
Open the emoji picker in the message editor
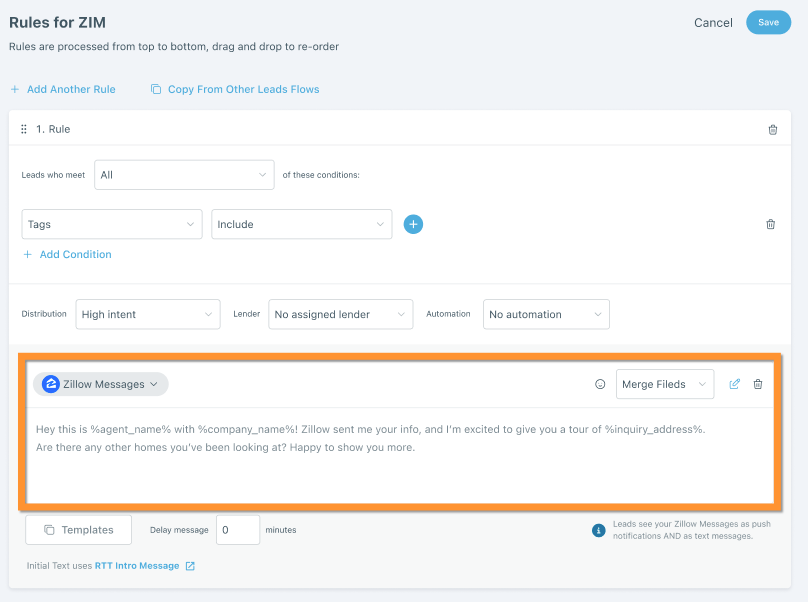pyautogui.click(x=600, y=384)
